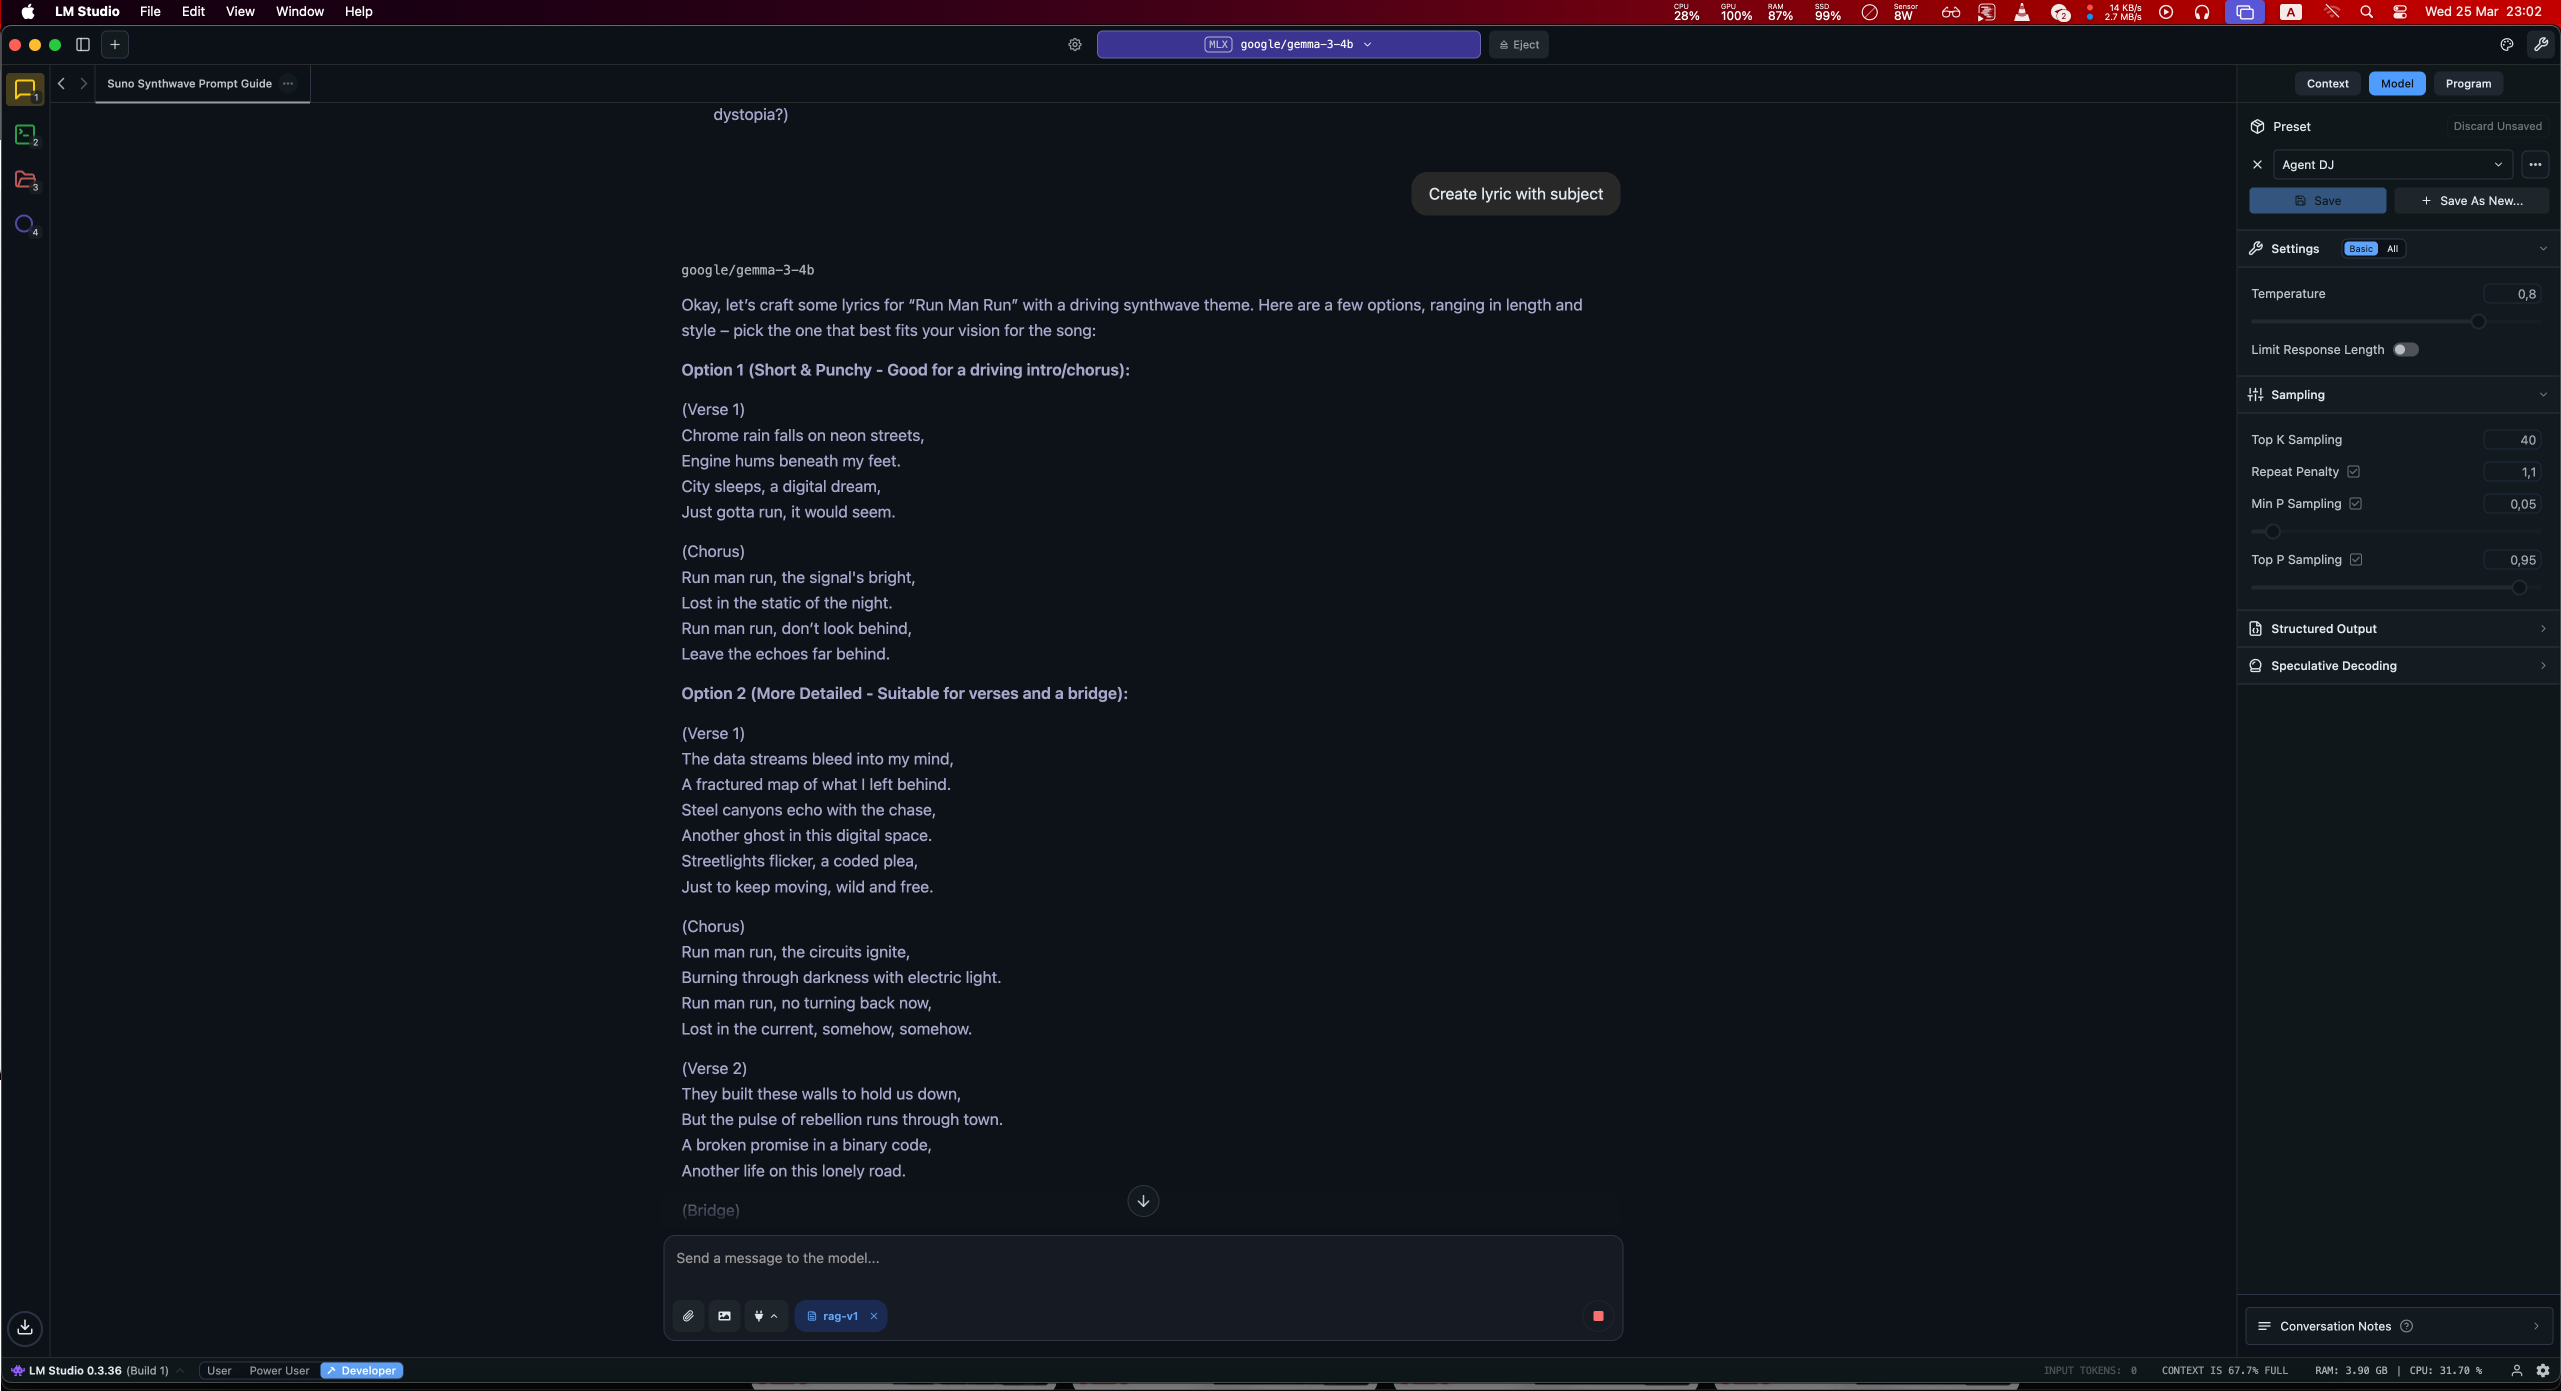Expand the Speculative Decoding section
This screenshot has width=2561, height=1391.
click(x=2397, y=666)
